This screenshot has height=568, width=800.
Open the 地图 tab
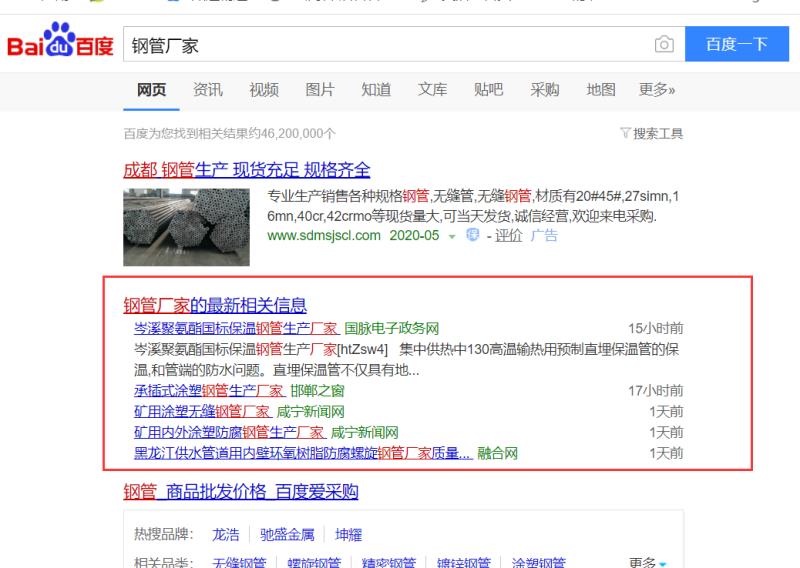(601, 90)
